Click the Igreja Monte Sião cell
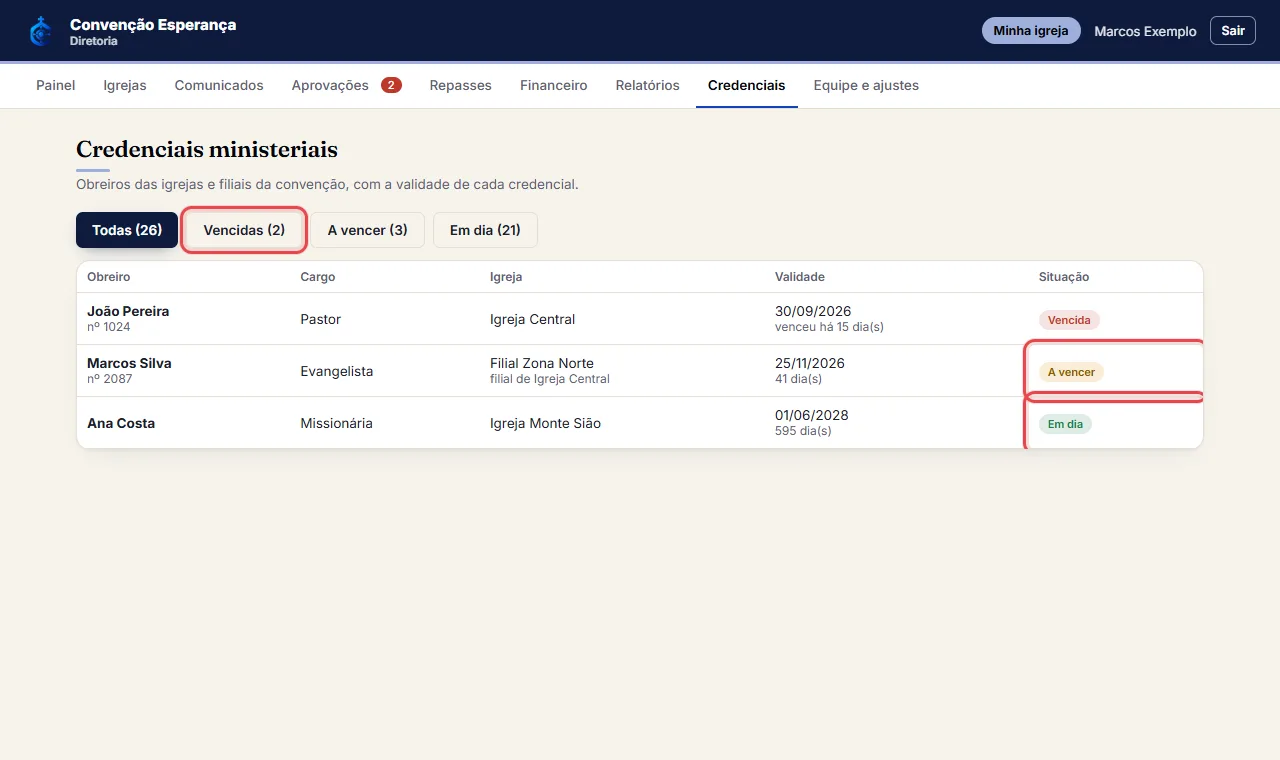Viewport: 1280px width, 760px height. (x=546, y=423)
